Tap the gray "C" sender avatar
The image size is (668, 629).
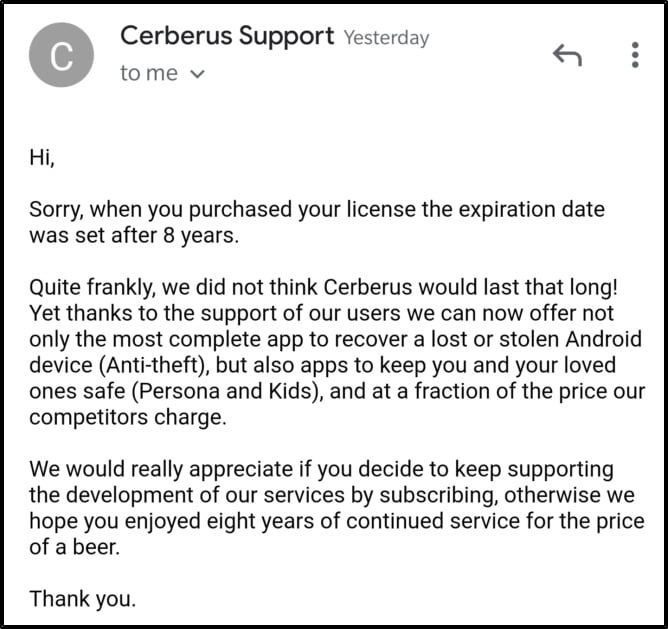coord(61,55)
